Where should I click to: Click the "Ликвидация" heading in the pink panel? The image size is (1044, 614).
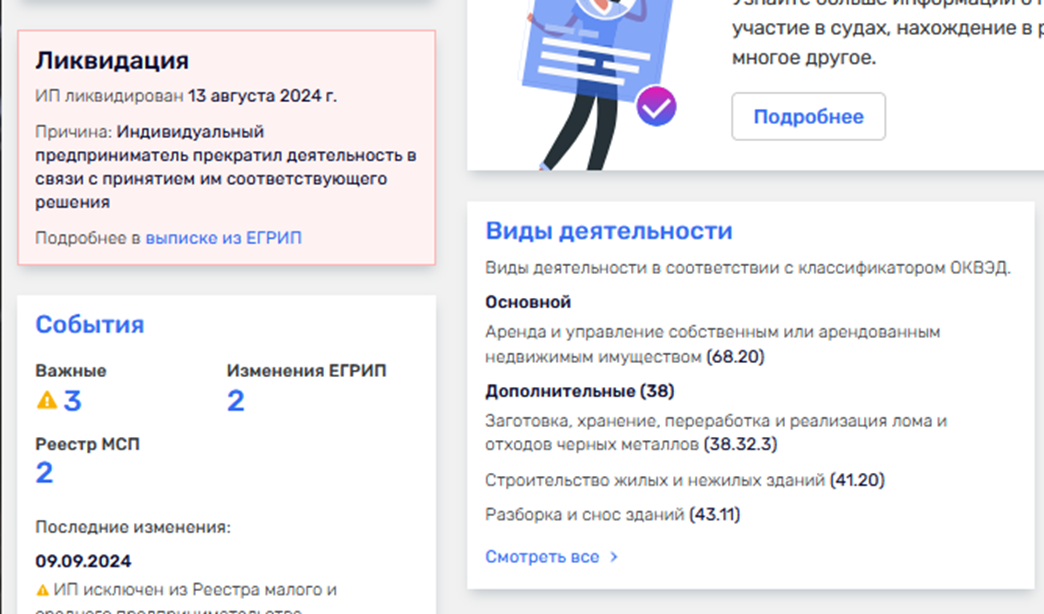pyautogui.click(x=112, y=61)
